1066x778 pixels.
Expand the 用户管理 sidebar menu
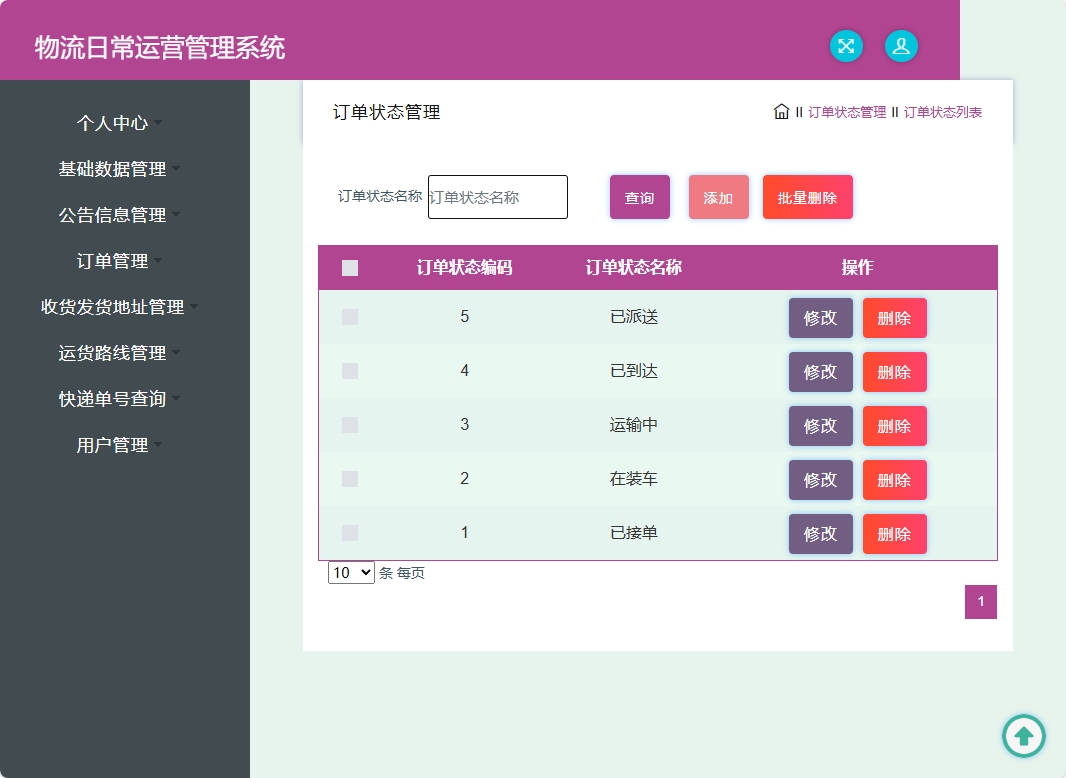point(113,444)
